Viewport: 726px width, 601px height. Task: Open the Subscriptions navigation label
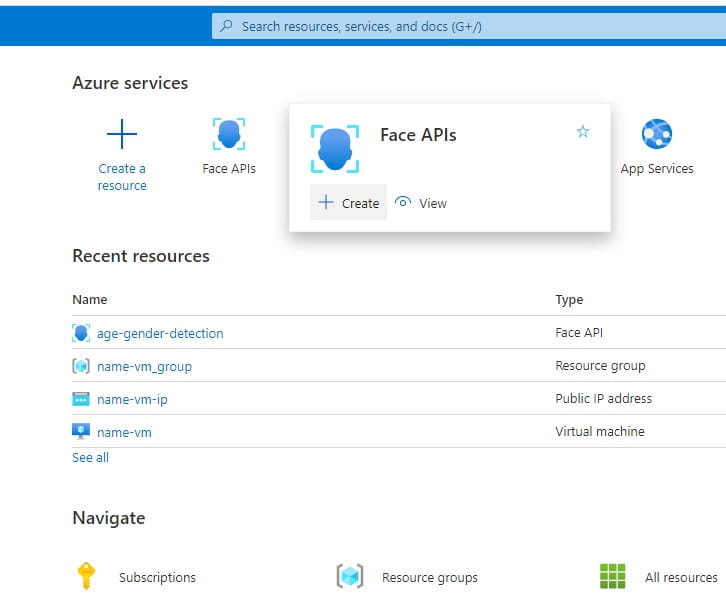[x=157, y=577]
